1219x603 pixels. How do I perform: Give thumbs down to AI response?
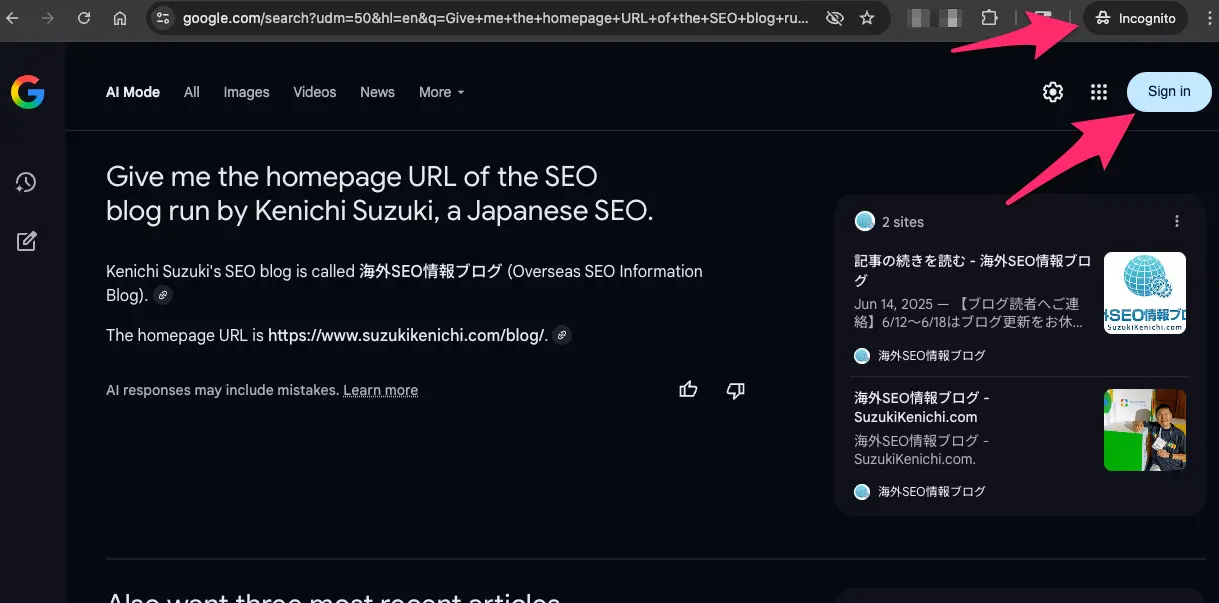735,390
